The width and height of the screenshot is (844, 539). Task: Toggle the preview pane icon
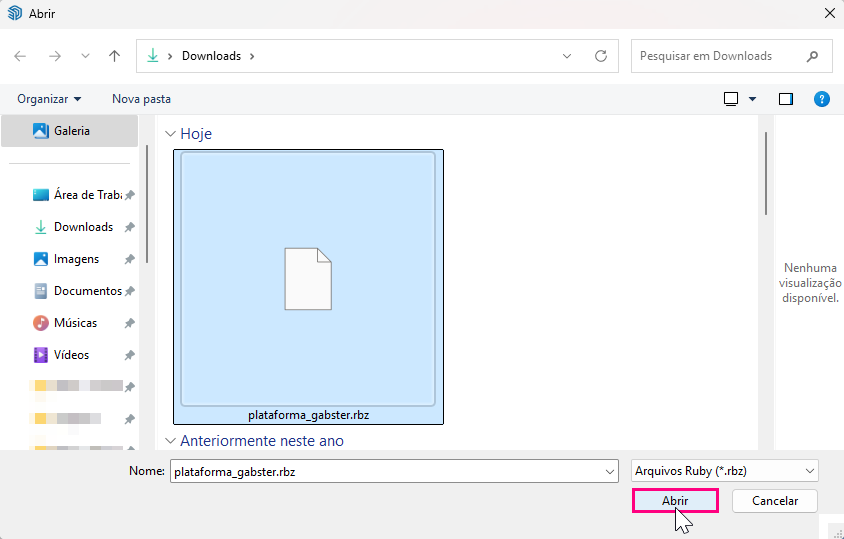click(x=786, y=99)
